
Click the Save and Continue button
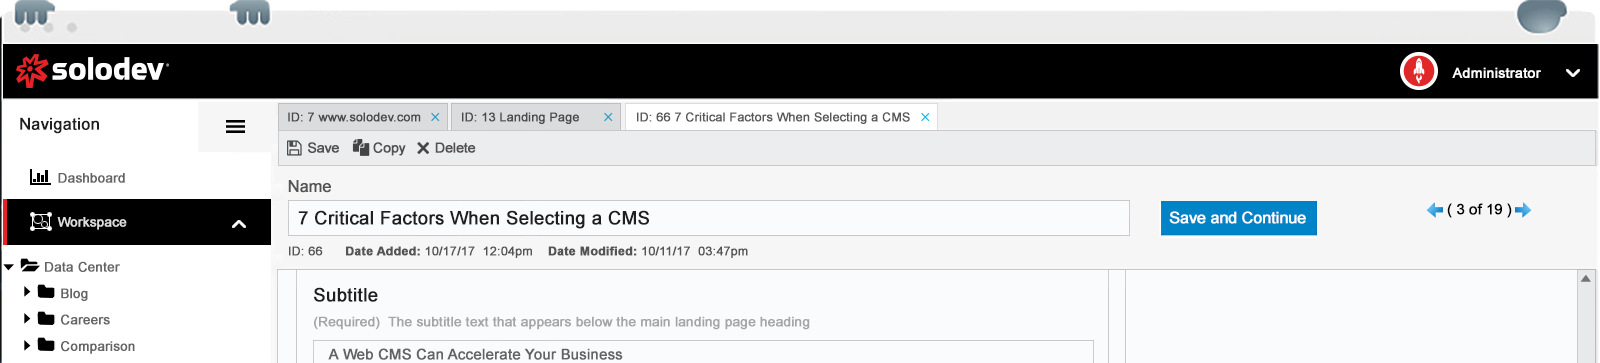click(x=1238, y=218)
